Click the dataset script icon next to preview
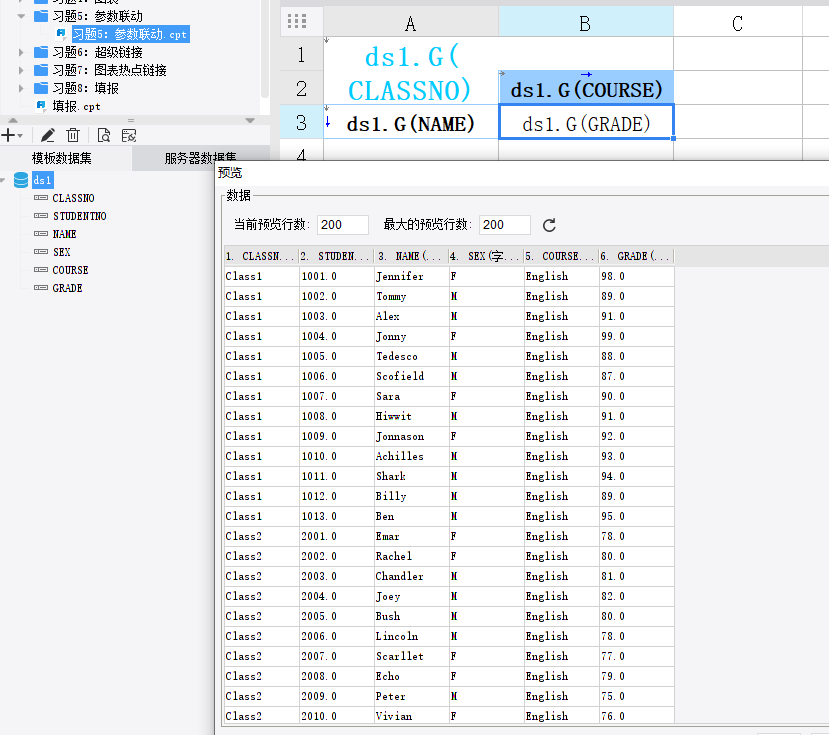This screenshot has width=829, height=735. pos(128,136)
